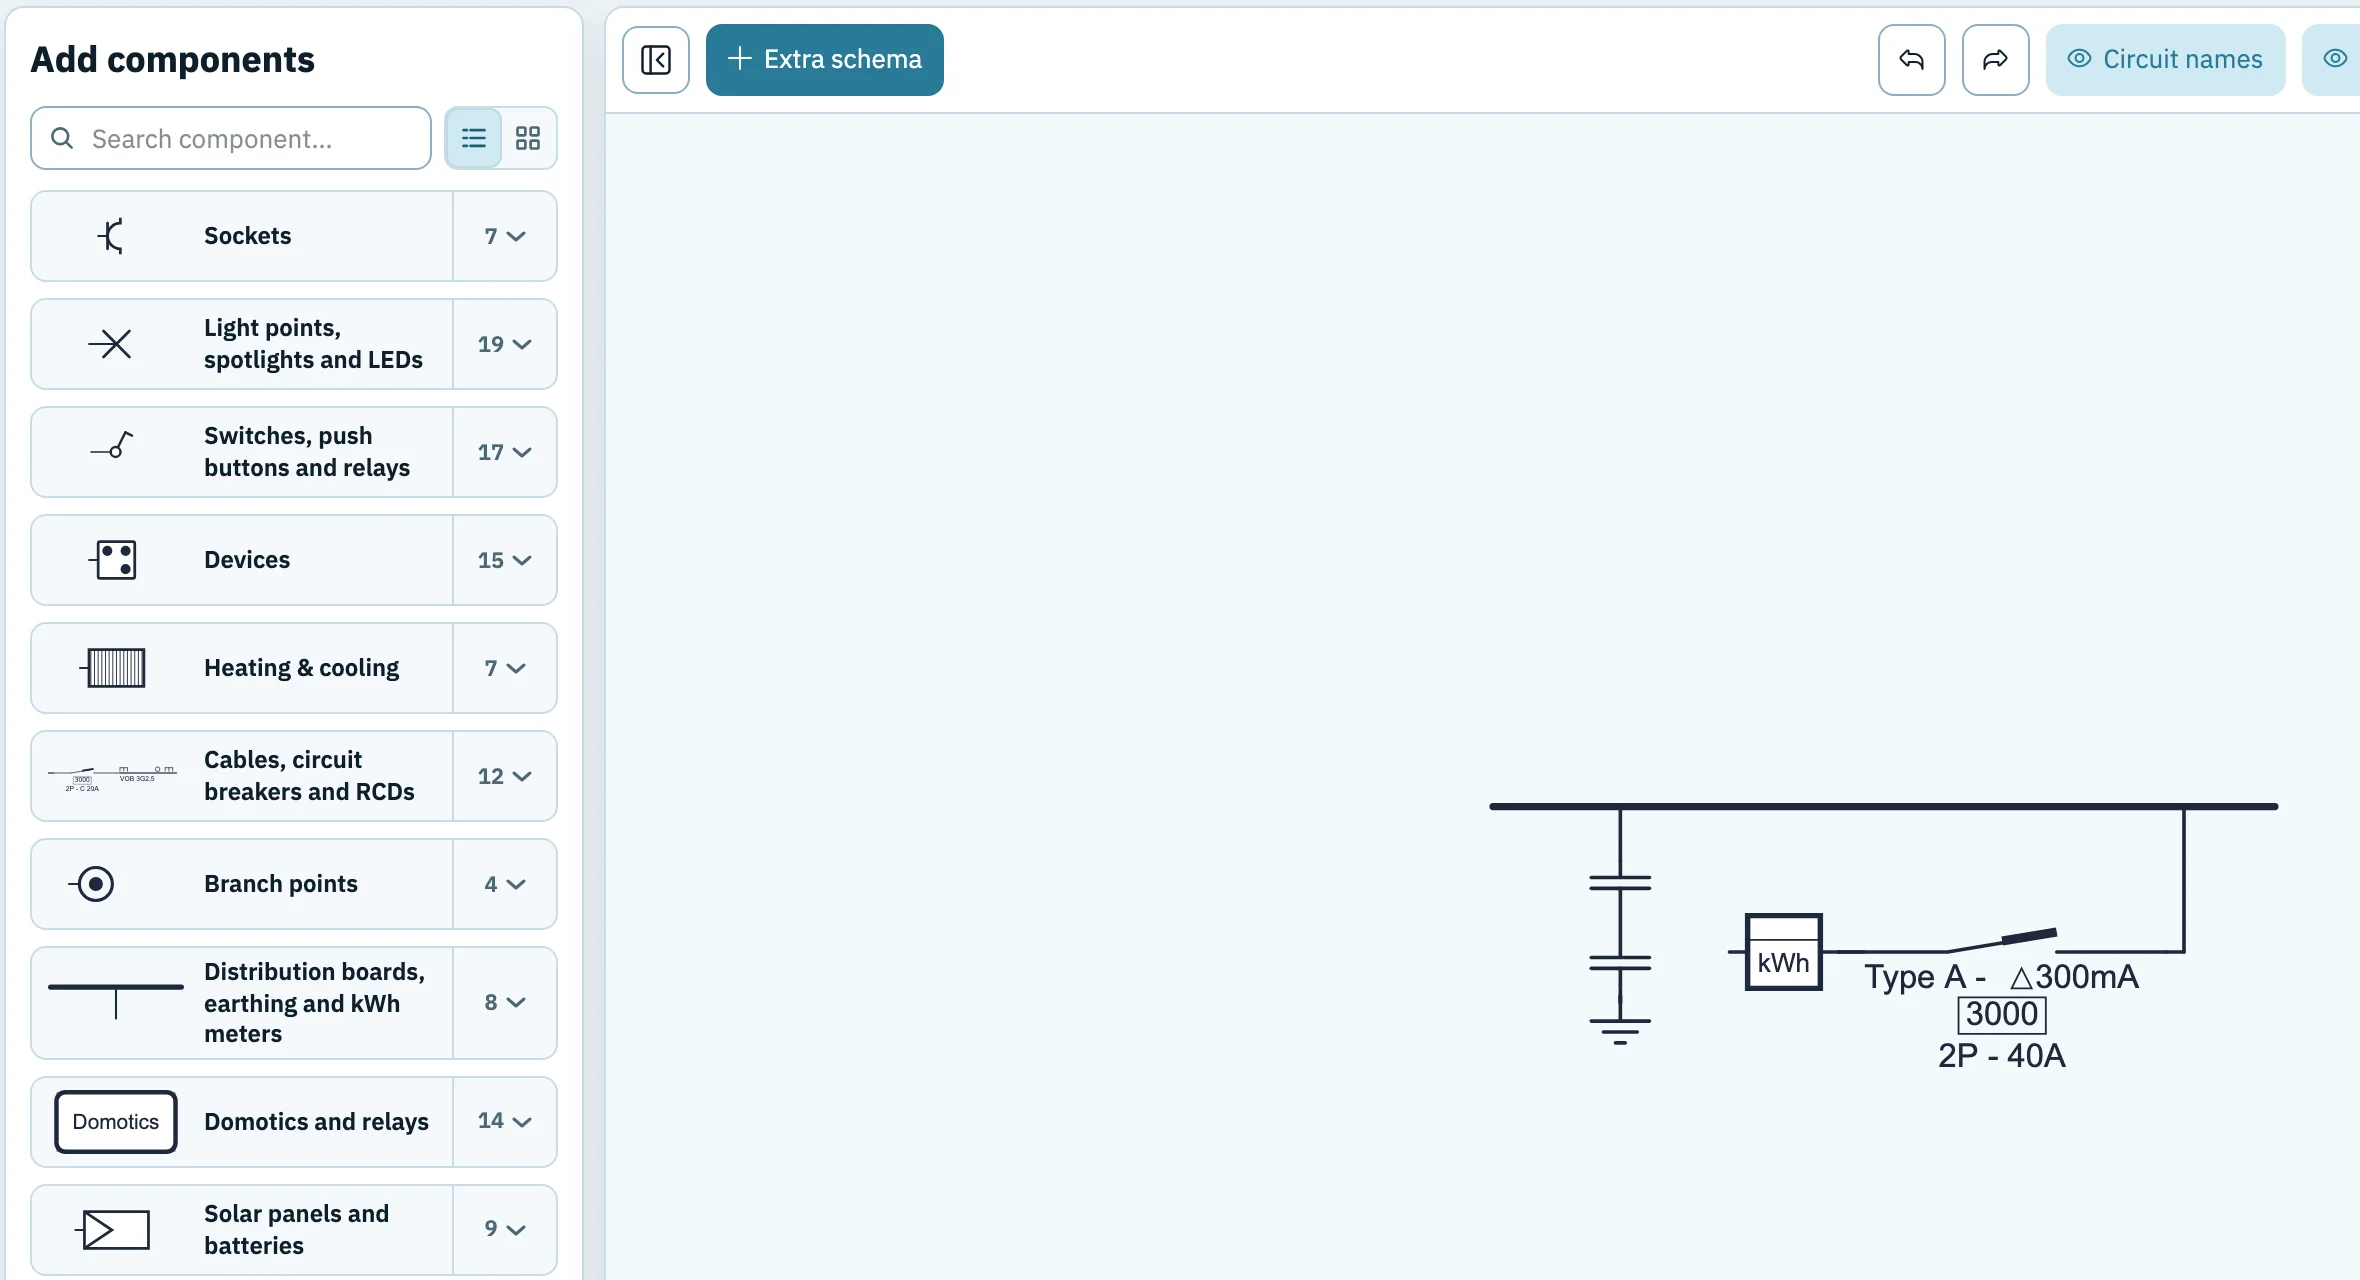2360x1280 pixels.
Task: Add an Extra schema
Action: point(825,60)
